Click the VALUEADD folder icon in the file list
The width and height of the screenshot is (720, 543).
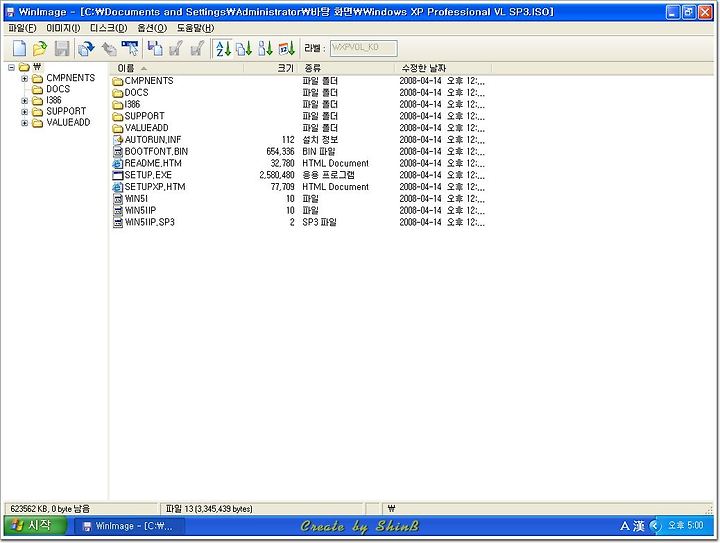click(x=118, y=129)
